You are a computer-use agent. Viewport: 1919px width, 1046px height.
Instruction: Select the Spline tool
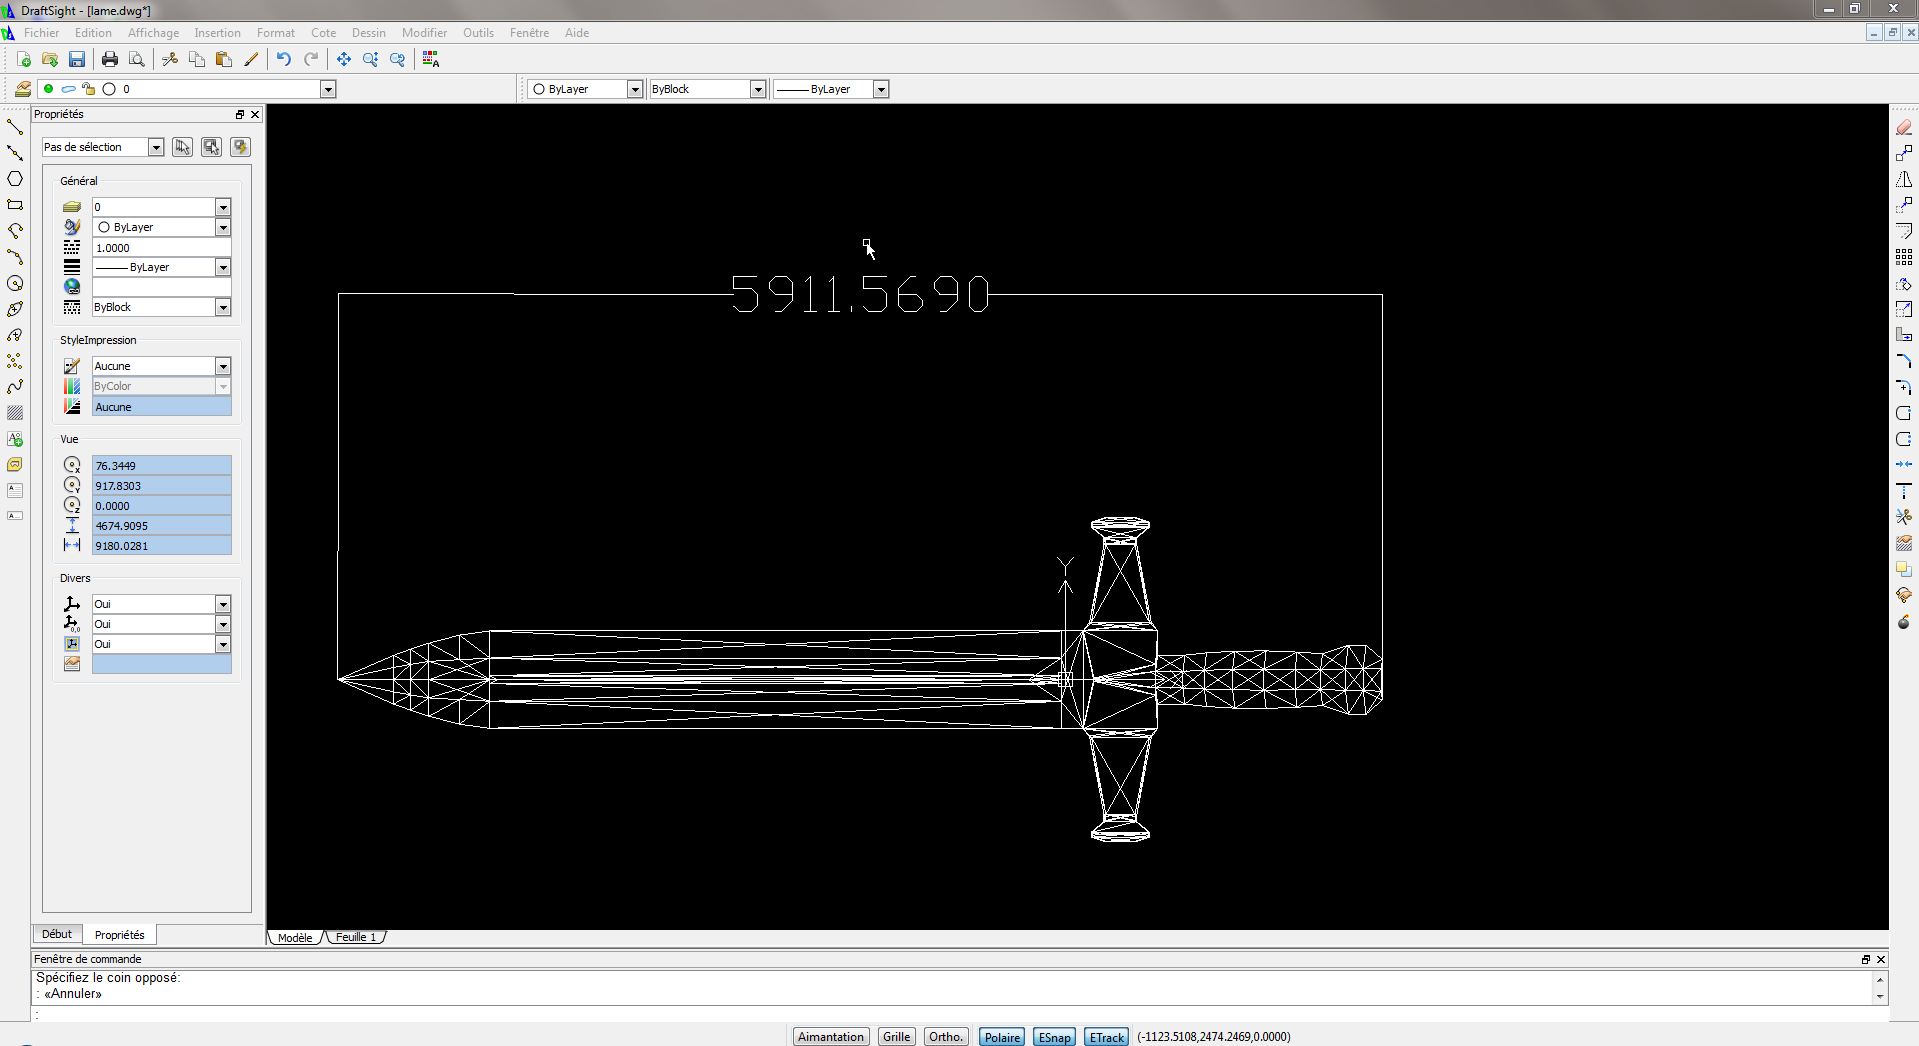pyautogui.click(x=15, y=387)
